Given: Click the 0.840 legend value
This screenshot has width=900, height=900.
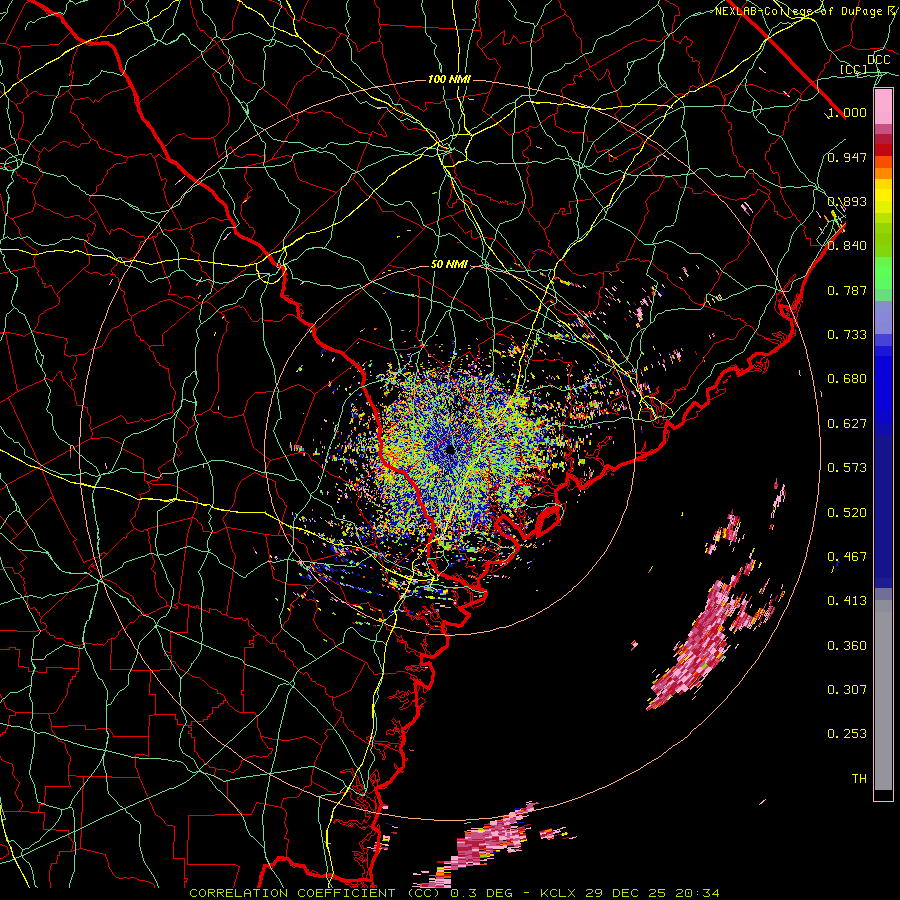Looking at the screenshot, I should pyautogui.click(x=847, y=246).
